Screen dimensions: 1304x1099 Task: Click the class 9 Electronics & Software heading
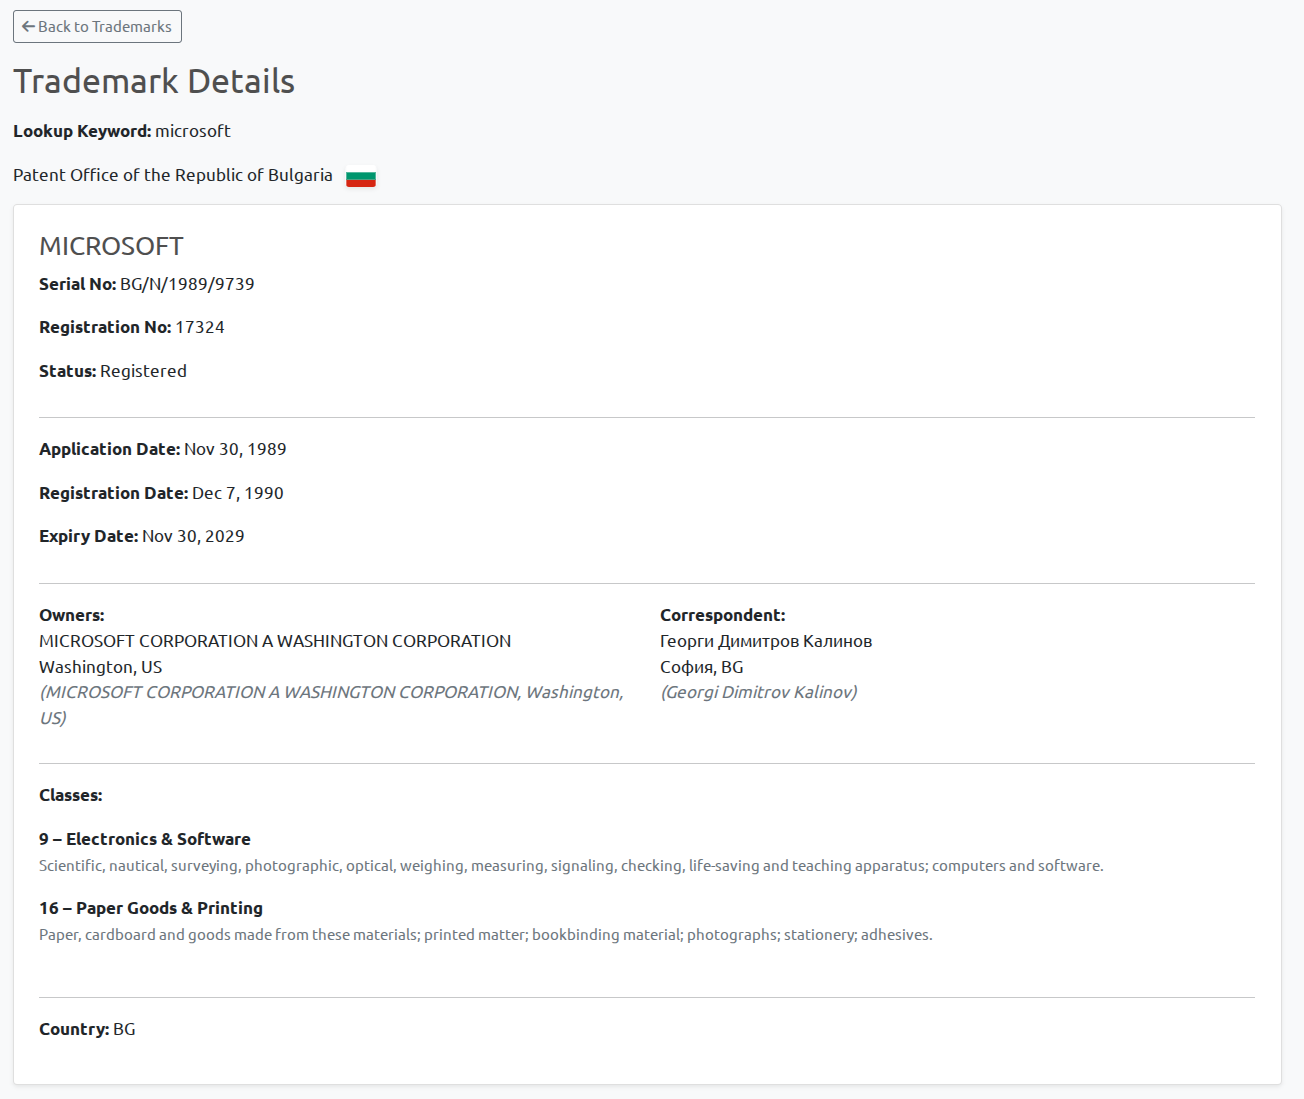click(x=145, y=839)
